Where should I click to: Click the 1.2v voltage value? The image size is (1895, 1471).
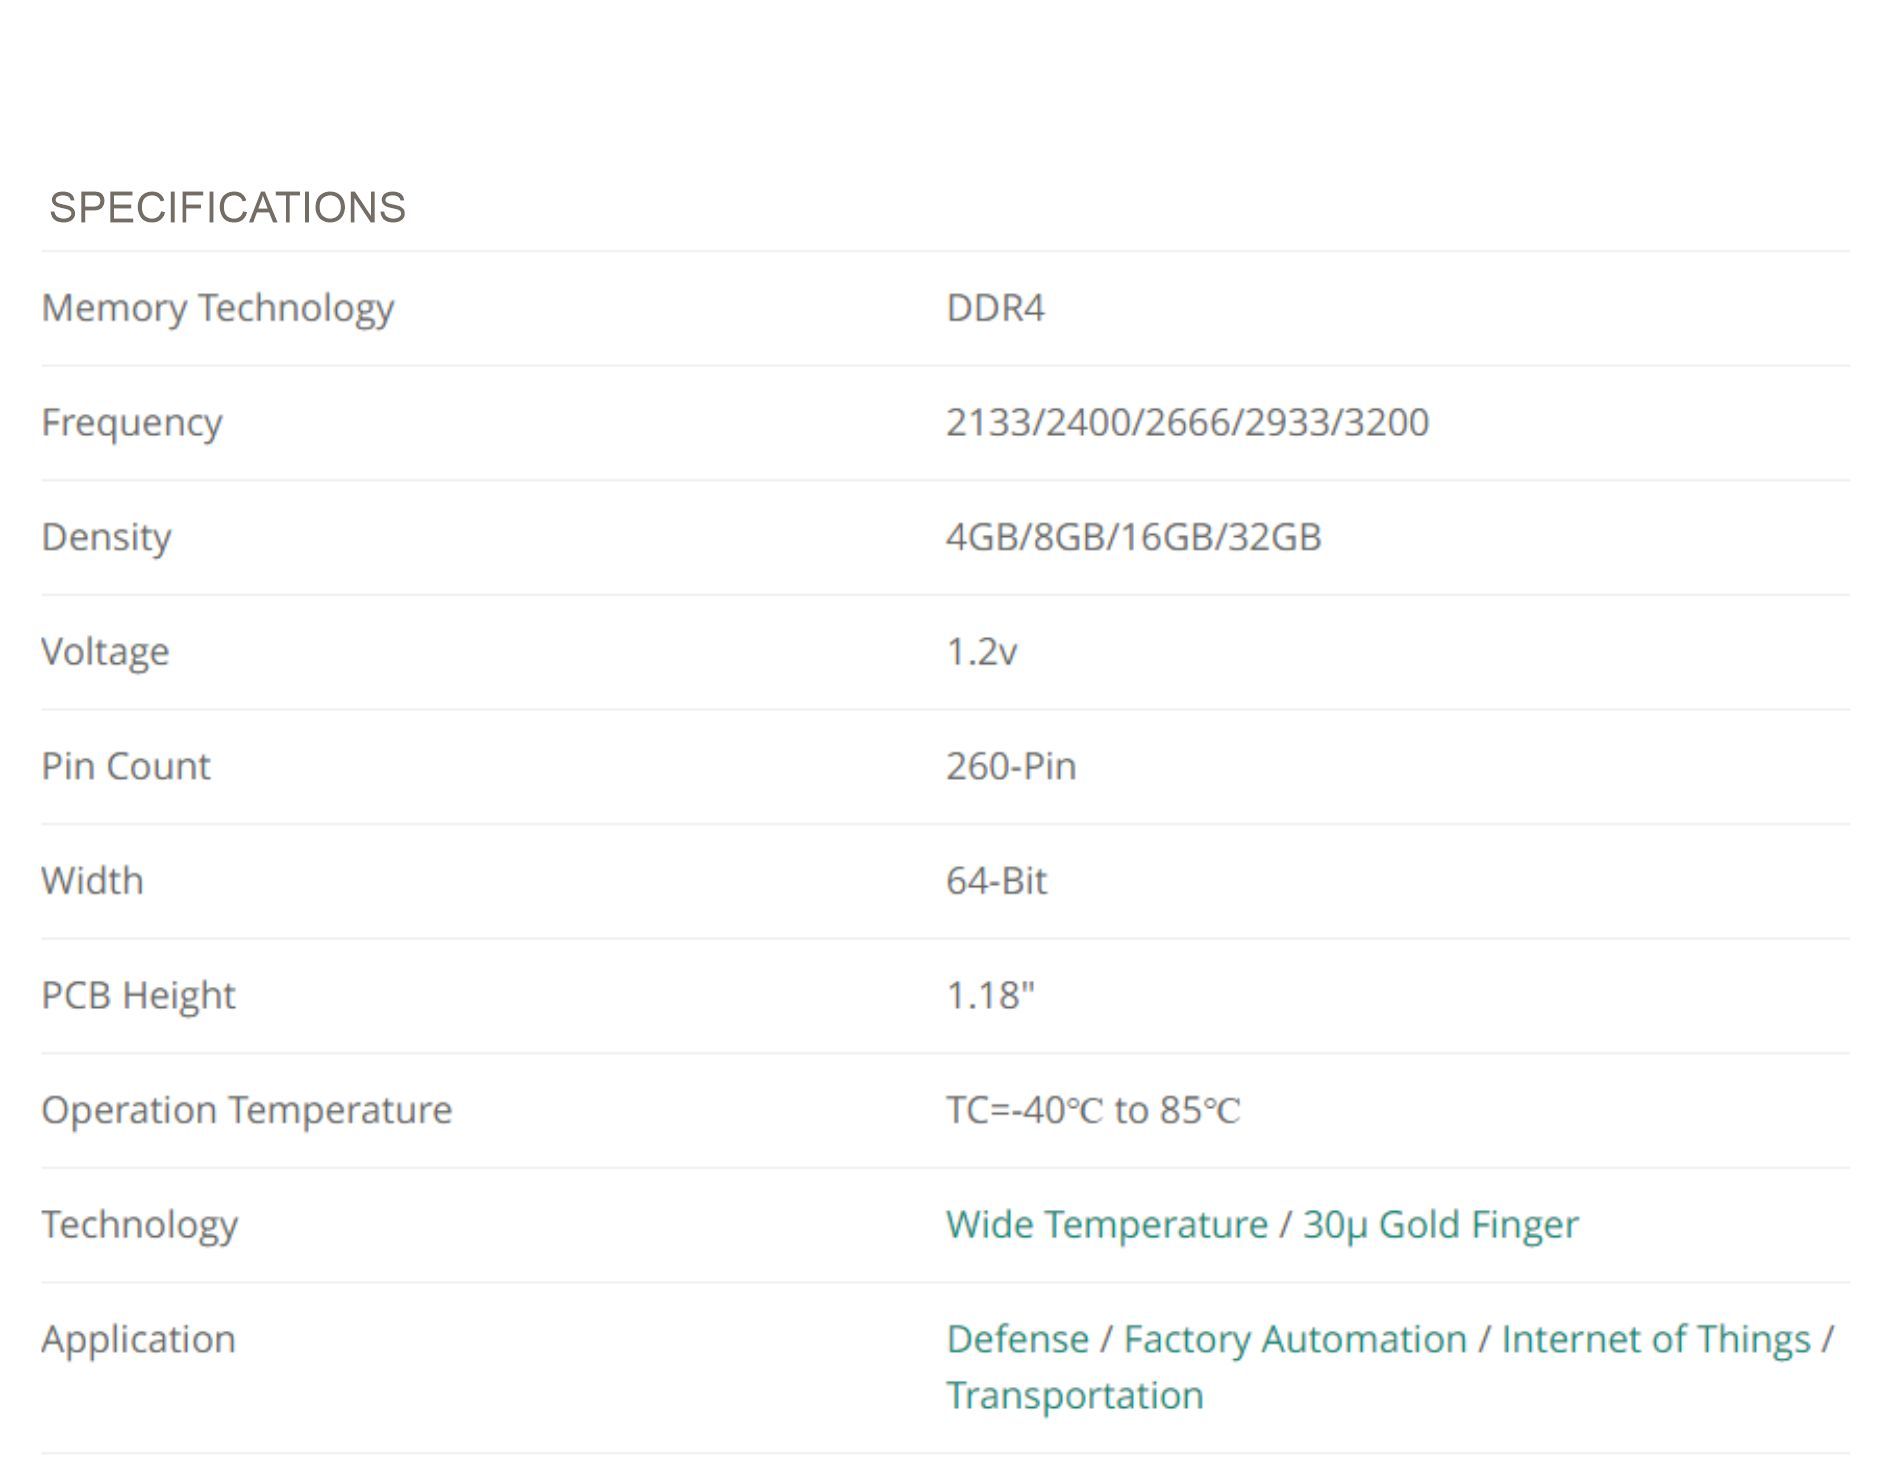pos(982,652)
